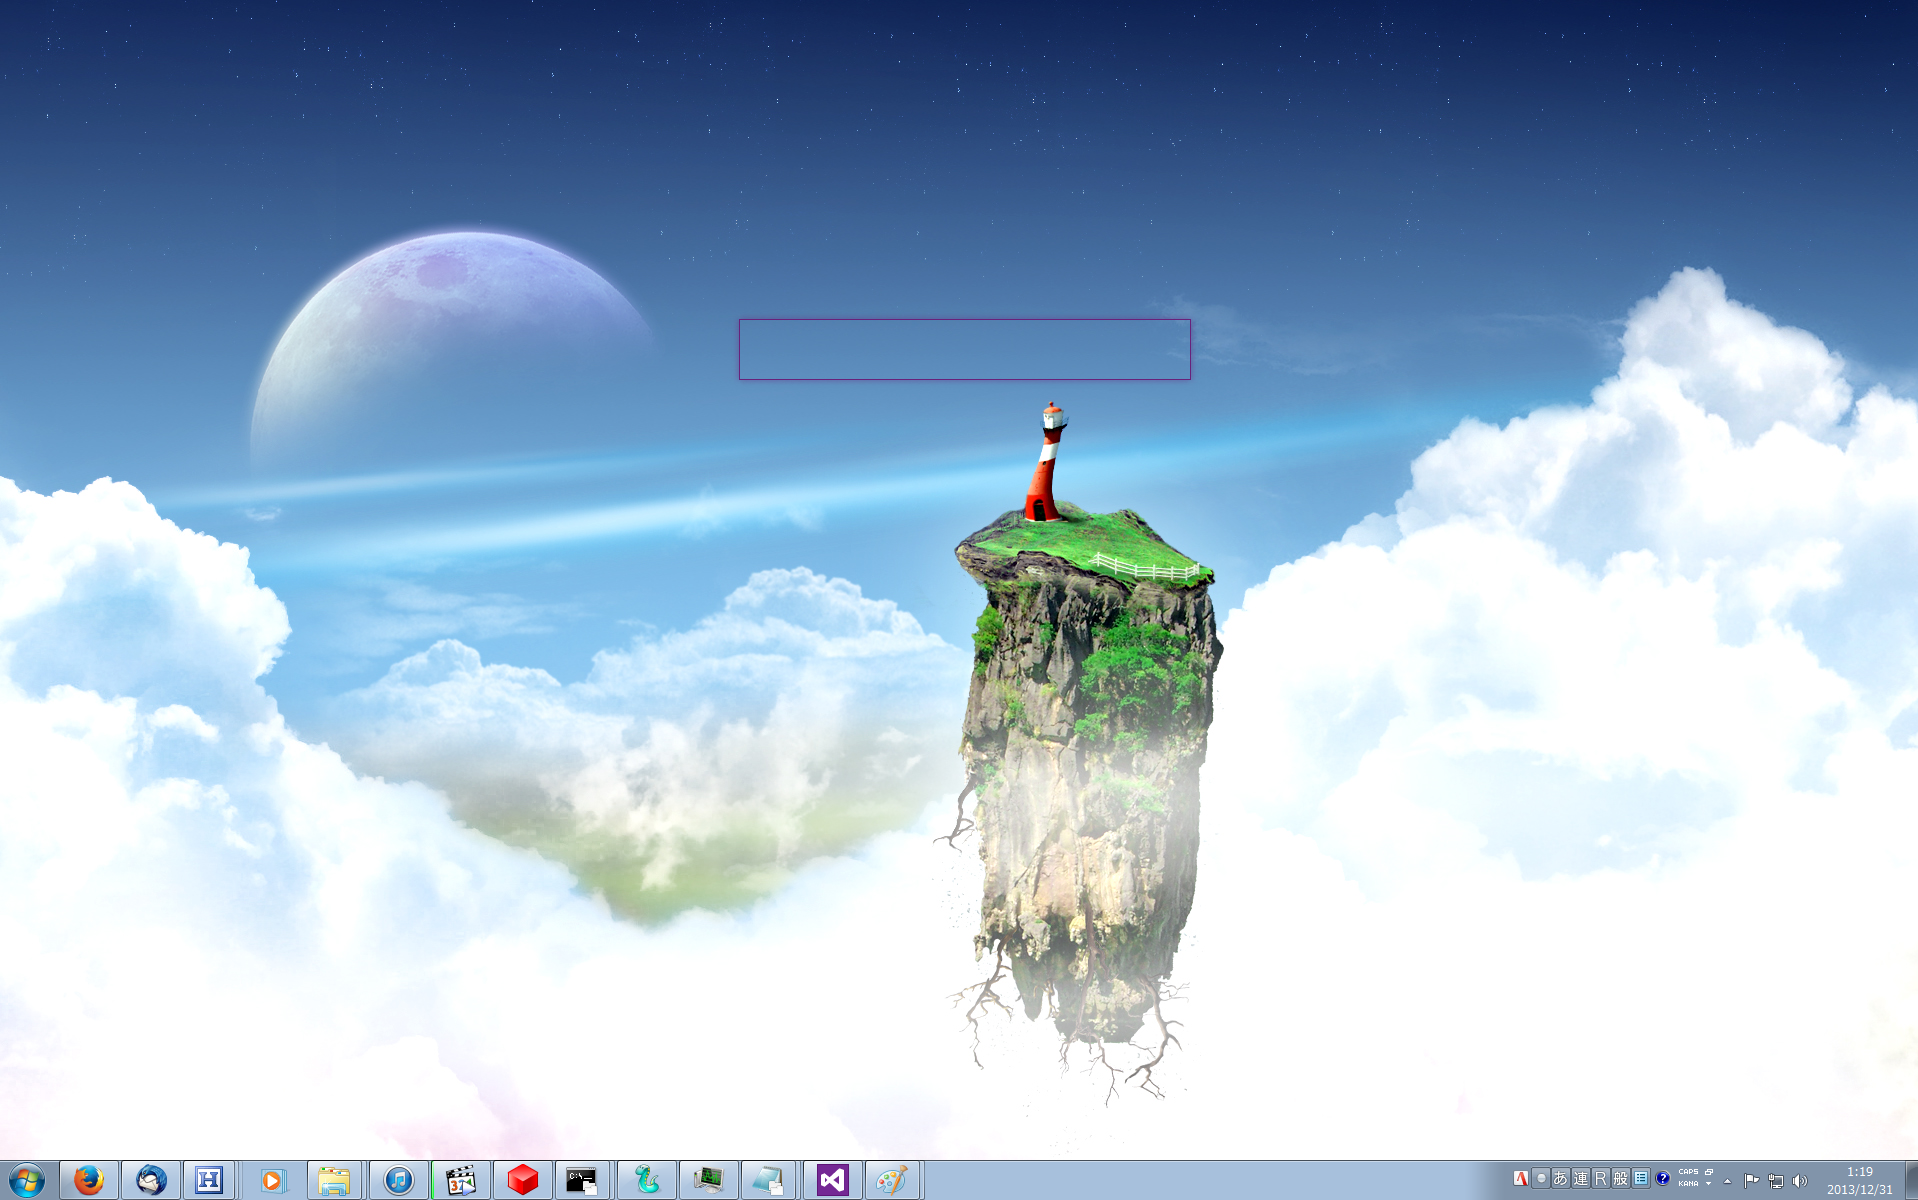Restore the language bar with small window icon
This screenshot has width=1918, height=1200.
tap(1709, 1172)
